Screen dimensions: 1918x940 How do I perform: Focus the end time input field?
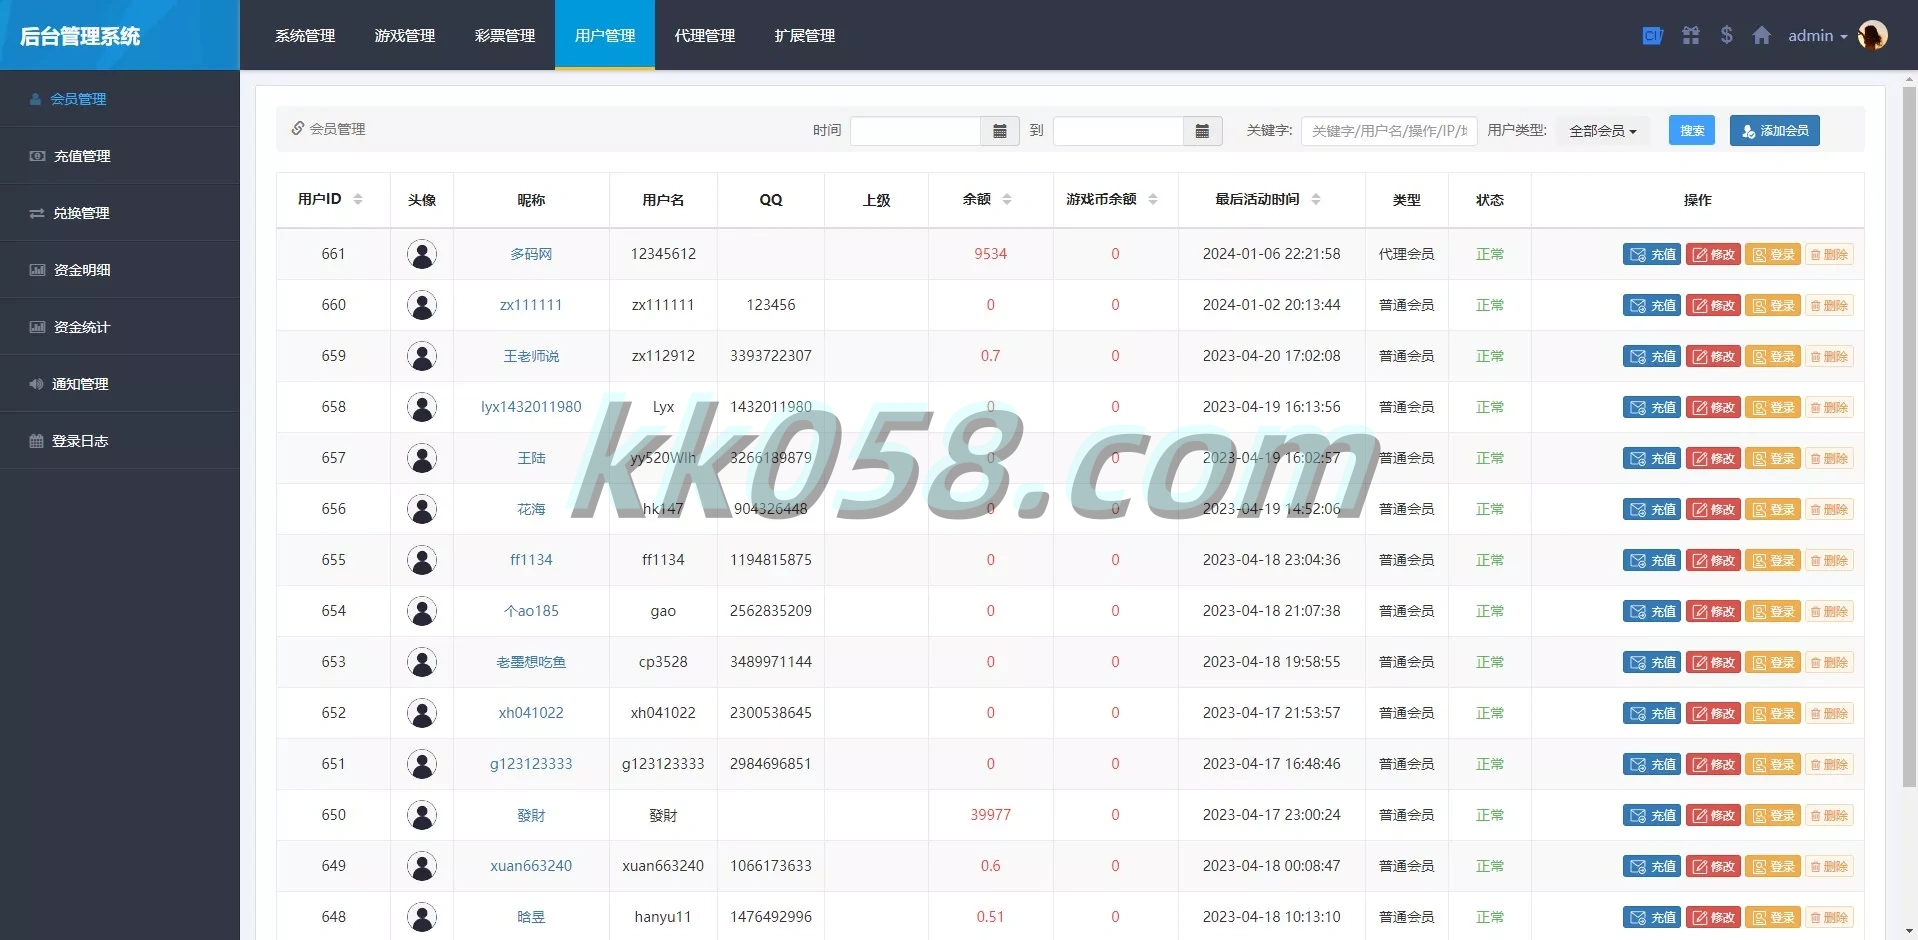point(1118,131)
